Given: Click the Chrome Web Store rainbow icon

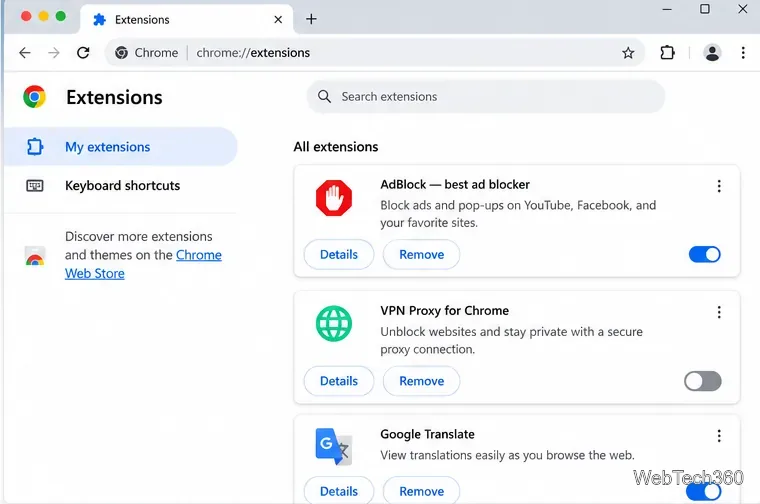Looking at the screenshot, I should coord(35,255).
